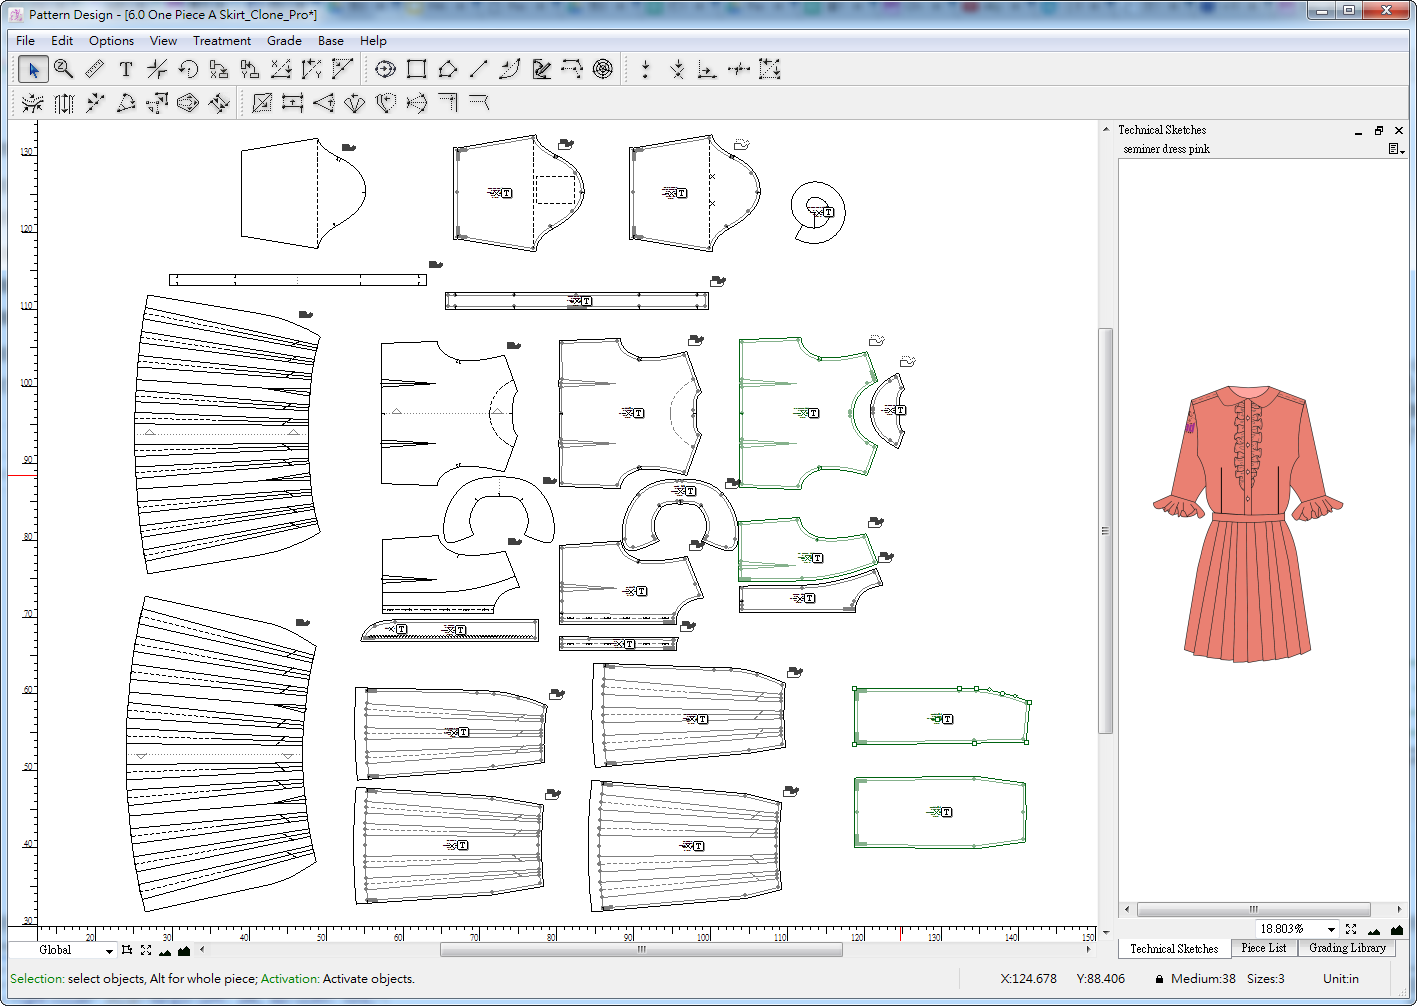Screen dimensions: 1417x1006
Task: Click the sketch panel horizontal scrollbar
Action: pyautogui.click(x=1253, y=909)
